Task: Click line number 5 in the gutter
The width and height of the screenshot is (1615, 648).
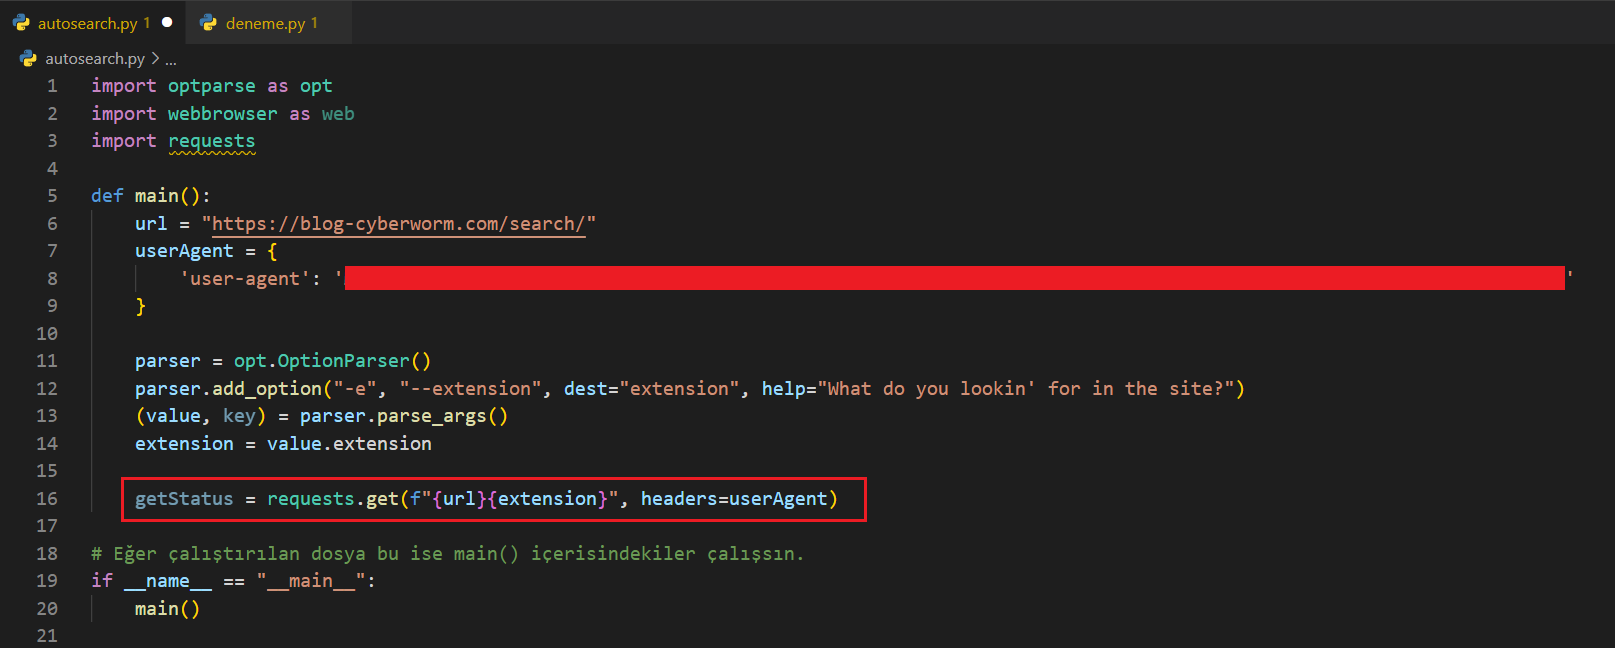Action: pos(52,196)
